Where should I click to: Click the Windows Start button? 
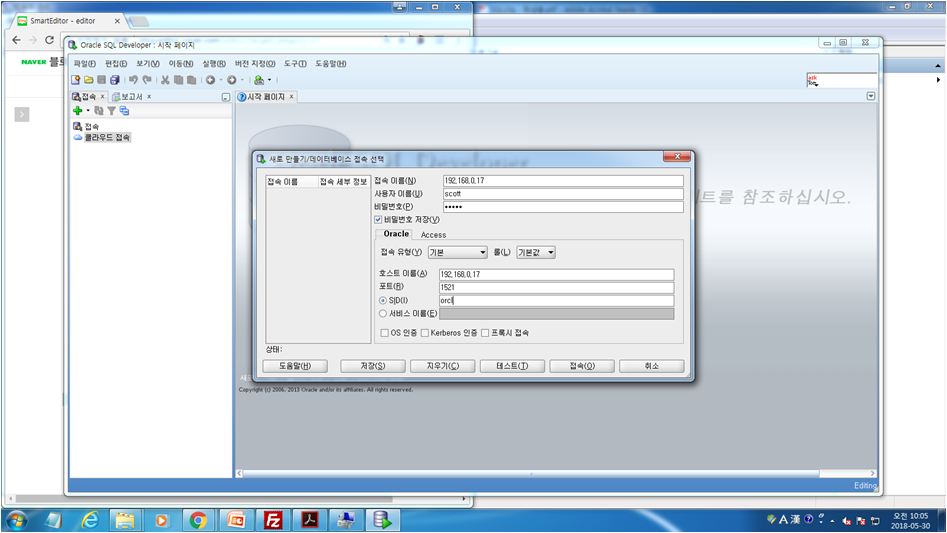coord(16,520)
